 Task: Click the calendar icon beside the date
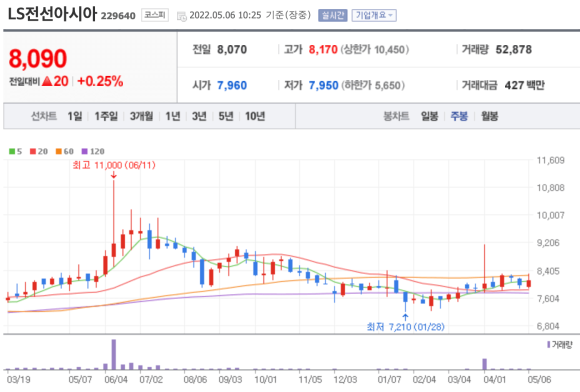(182, 16)
